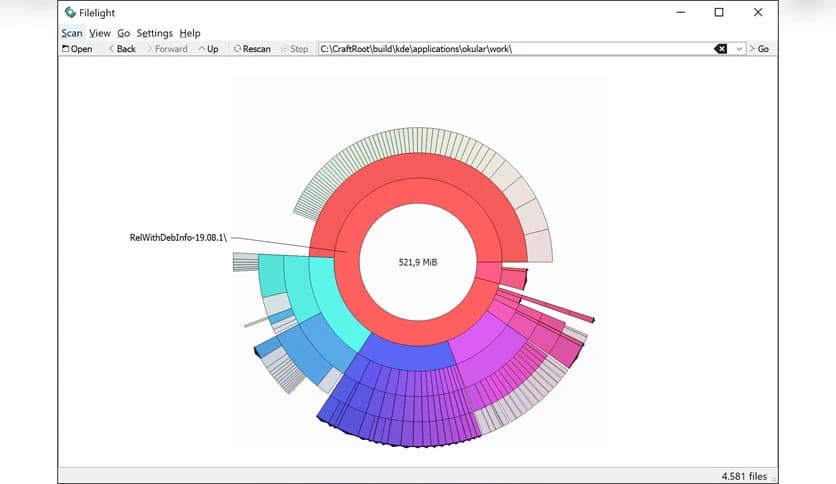Expand the location history dropdown
The height and width of the screenshot is (484, 836).
[739, 48]
